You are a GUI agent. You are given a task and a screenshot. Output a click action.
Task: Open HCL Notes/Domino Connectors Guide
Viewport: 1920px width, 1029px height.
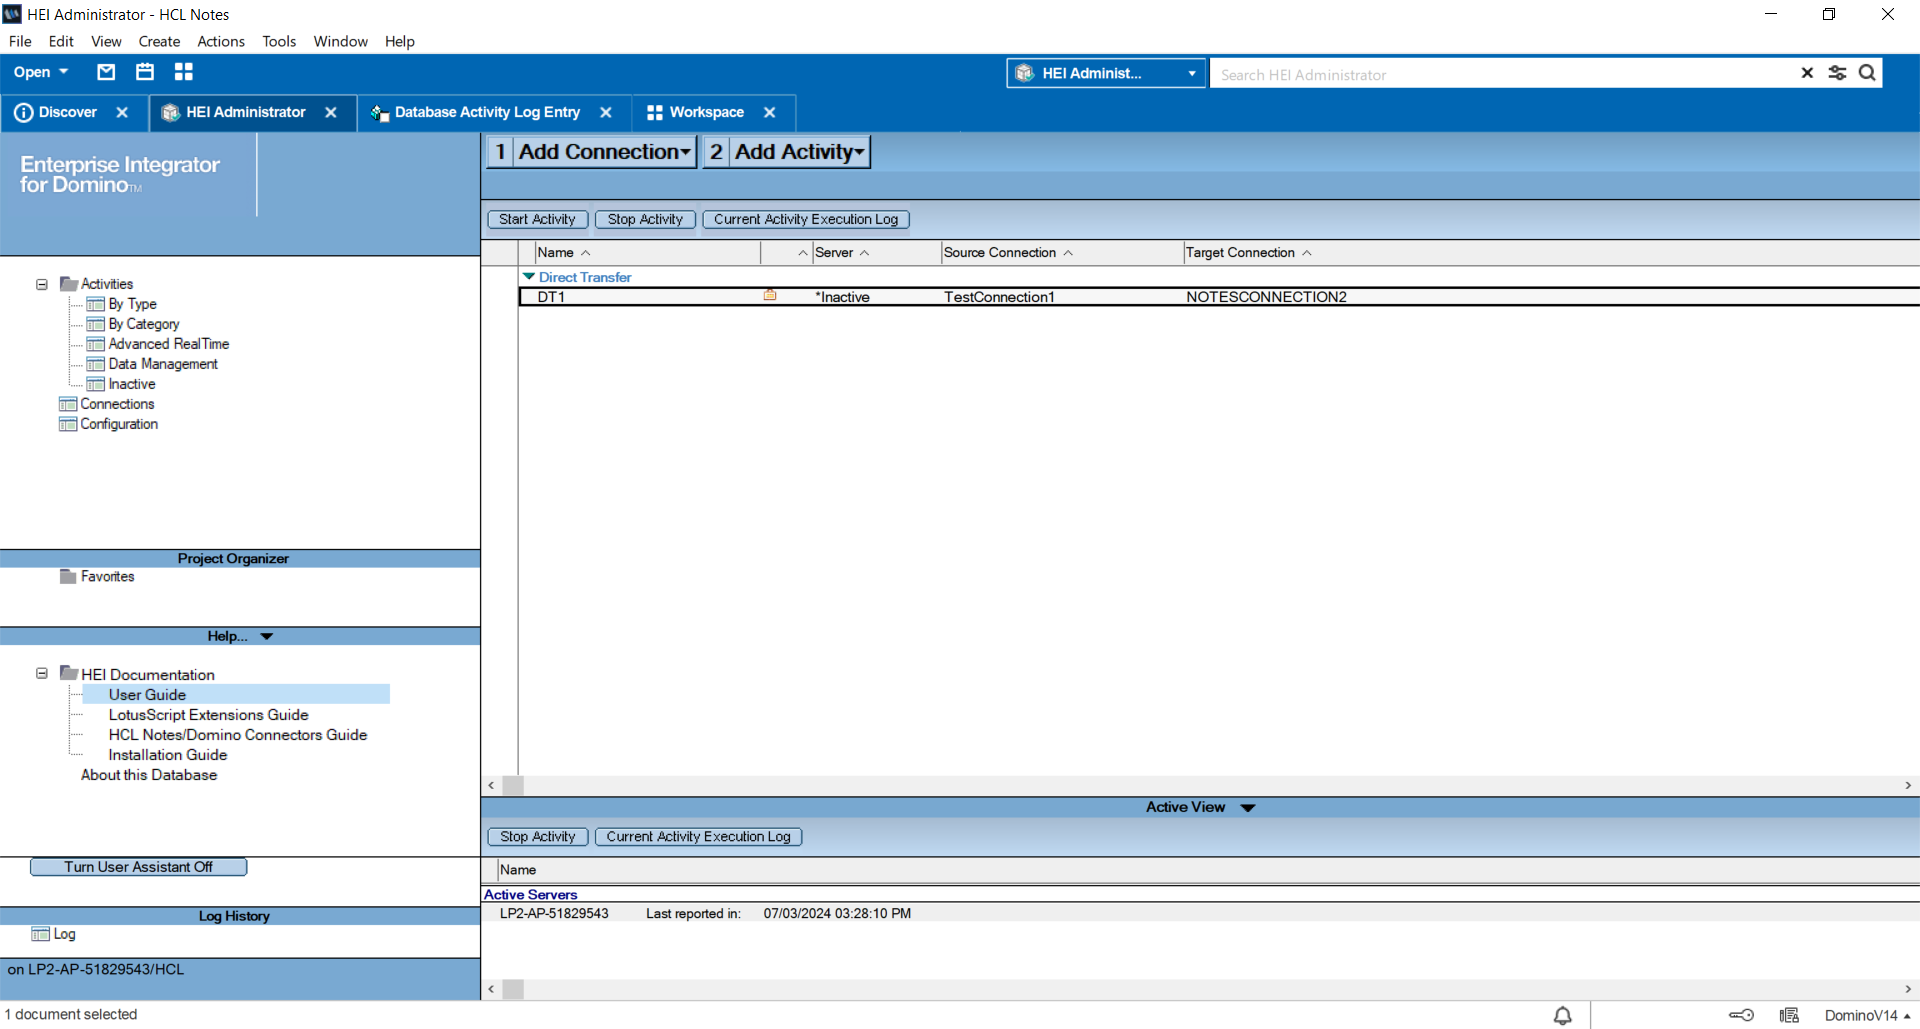point(238,734)
